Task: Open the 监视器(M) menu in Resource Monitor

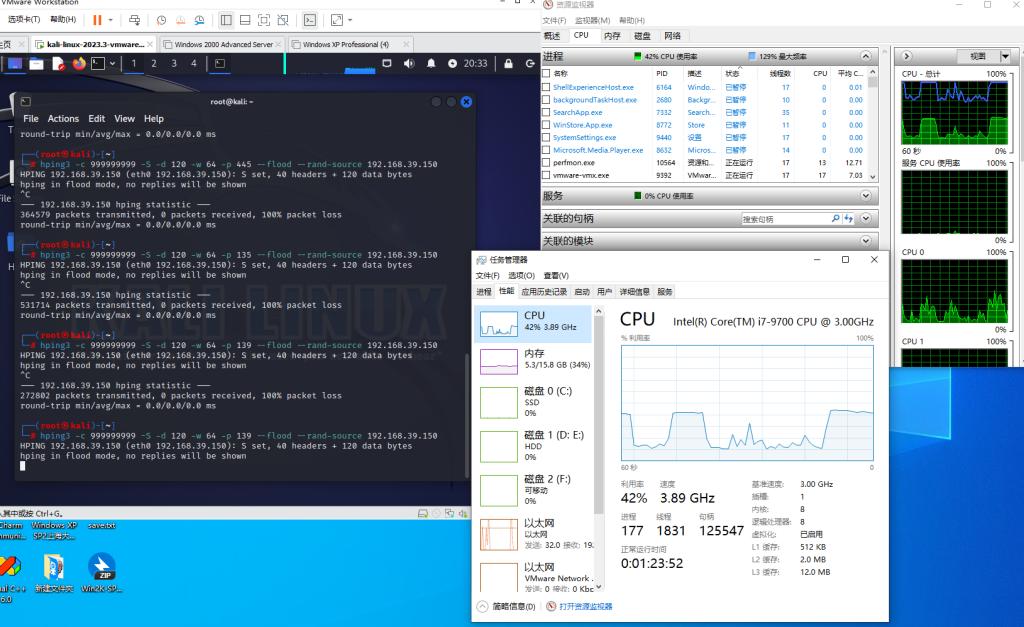Action: coord(592,20)
